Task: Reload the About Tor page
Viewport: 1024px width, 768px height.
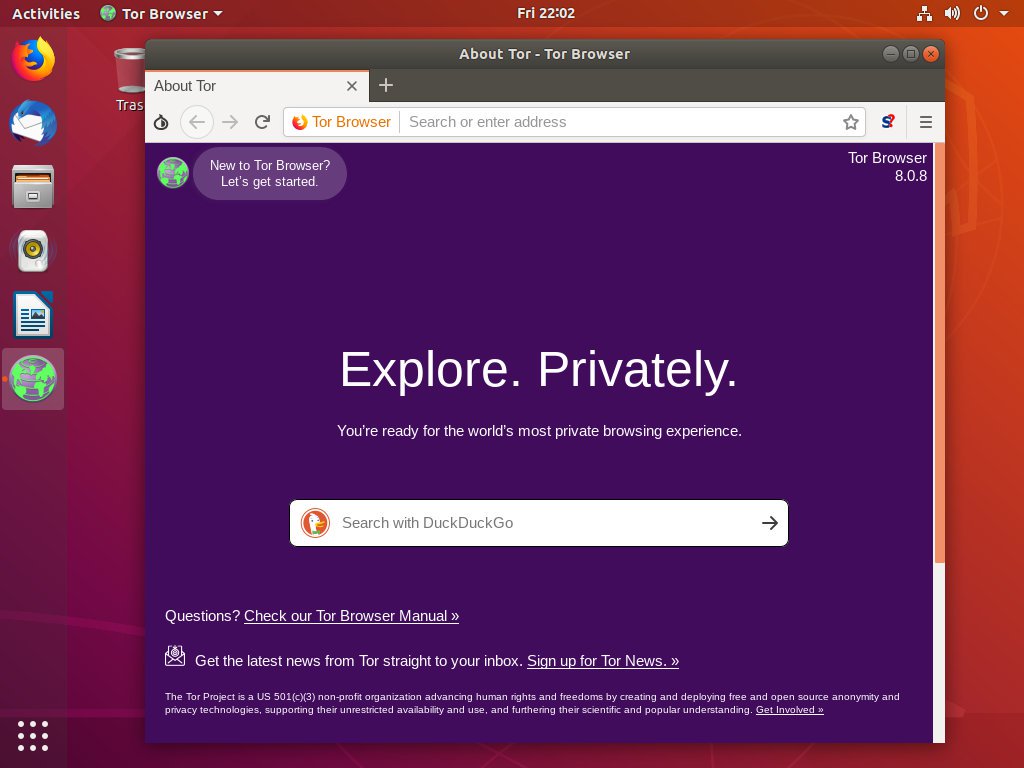Action: [262, 122]
